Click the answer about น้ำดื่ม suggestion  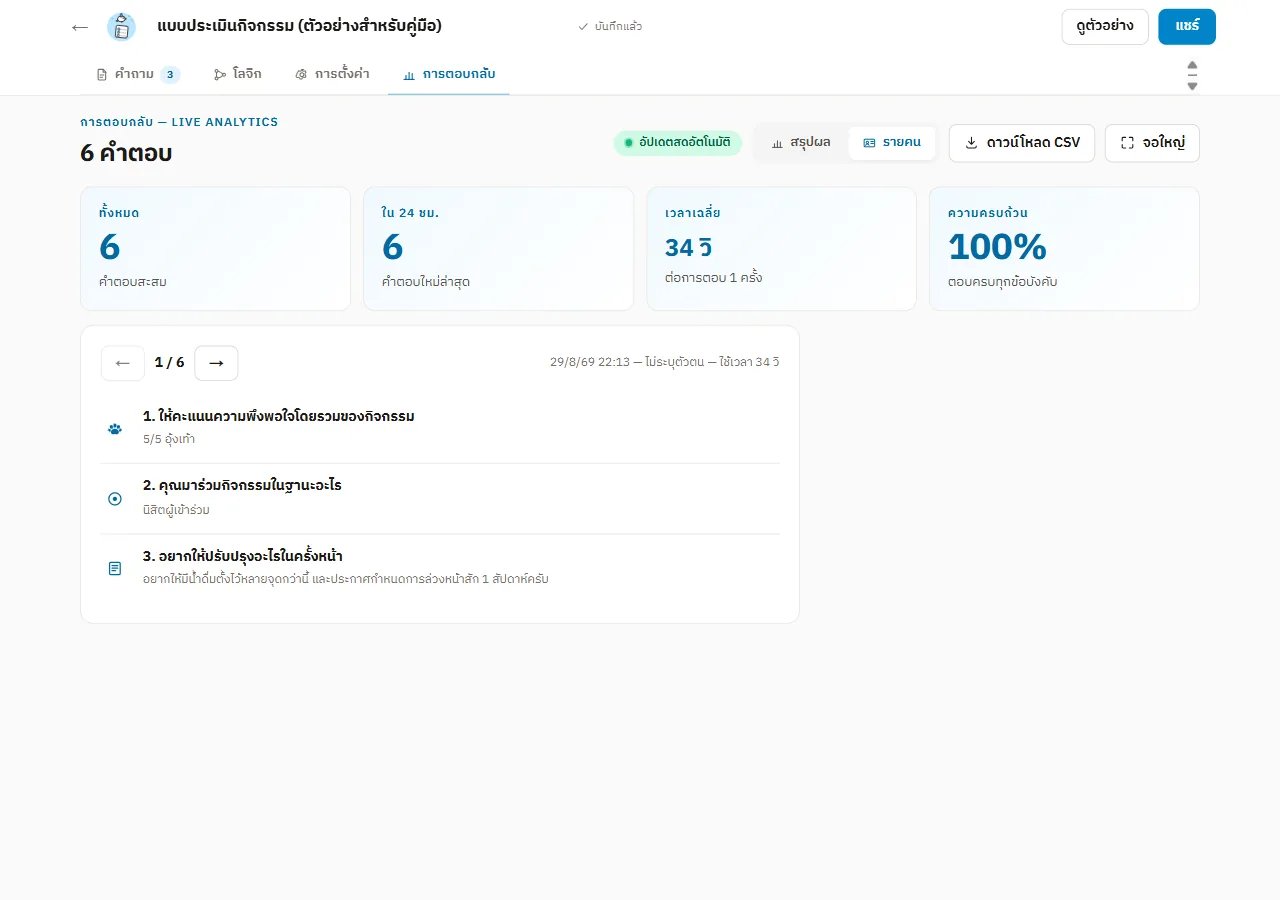point(346,579)
